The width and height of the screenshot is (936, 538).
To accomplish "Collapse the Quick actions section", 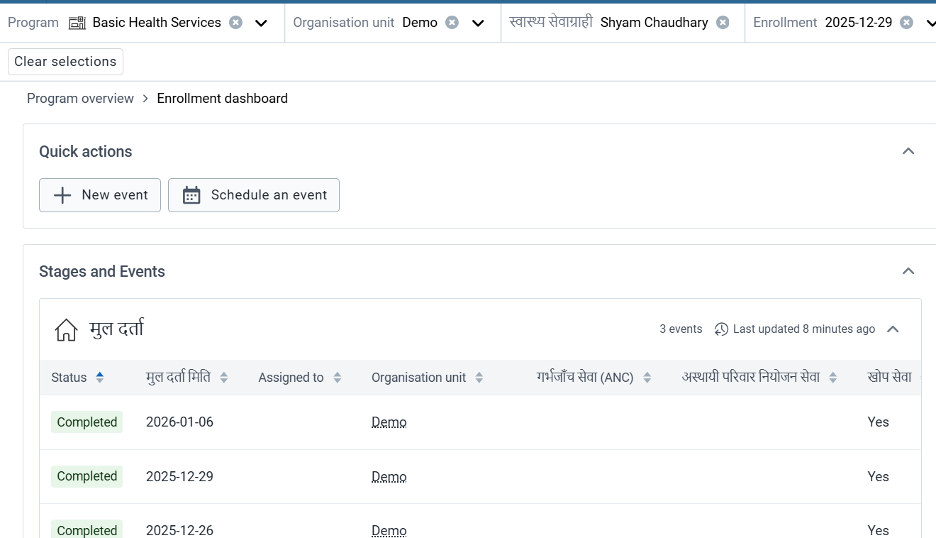I will 908,151.
